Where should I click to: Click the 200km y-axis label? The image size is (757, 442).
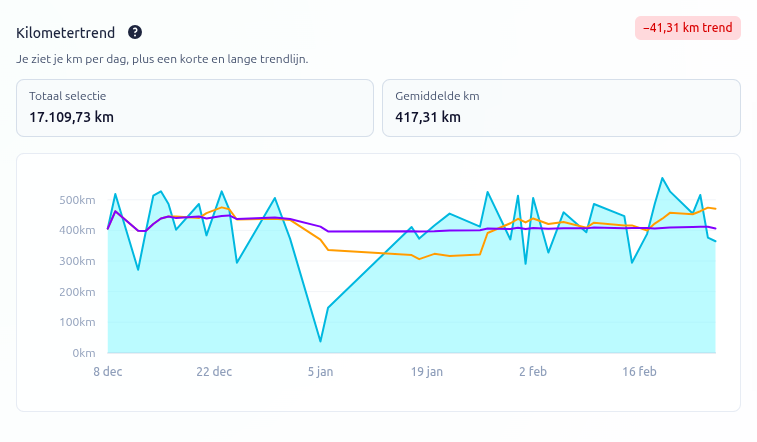coord(79,292)
